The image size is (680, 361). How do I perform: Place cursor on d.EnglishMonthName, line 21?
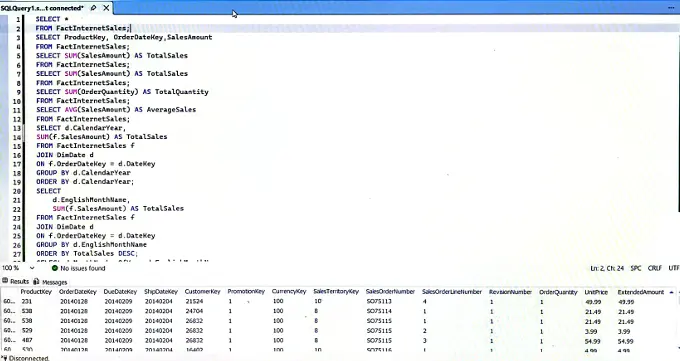click(91, 200)
